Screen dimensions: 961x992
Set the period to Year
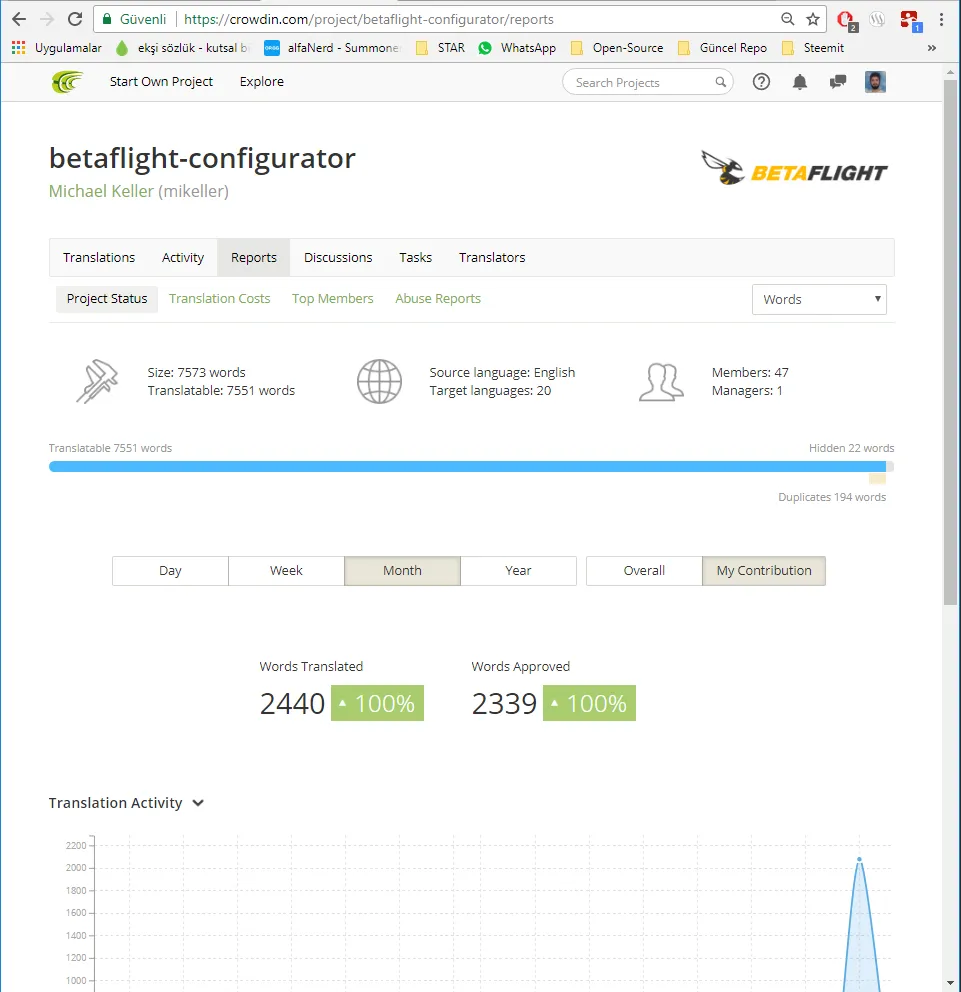click(518, 571)
